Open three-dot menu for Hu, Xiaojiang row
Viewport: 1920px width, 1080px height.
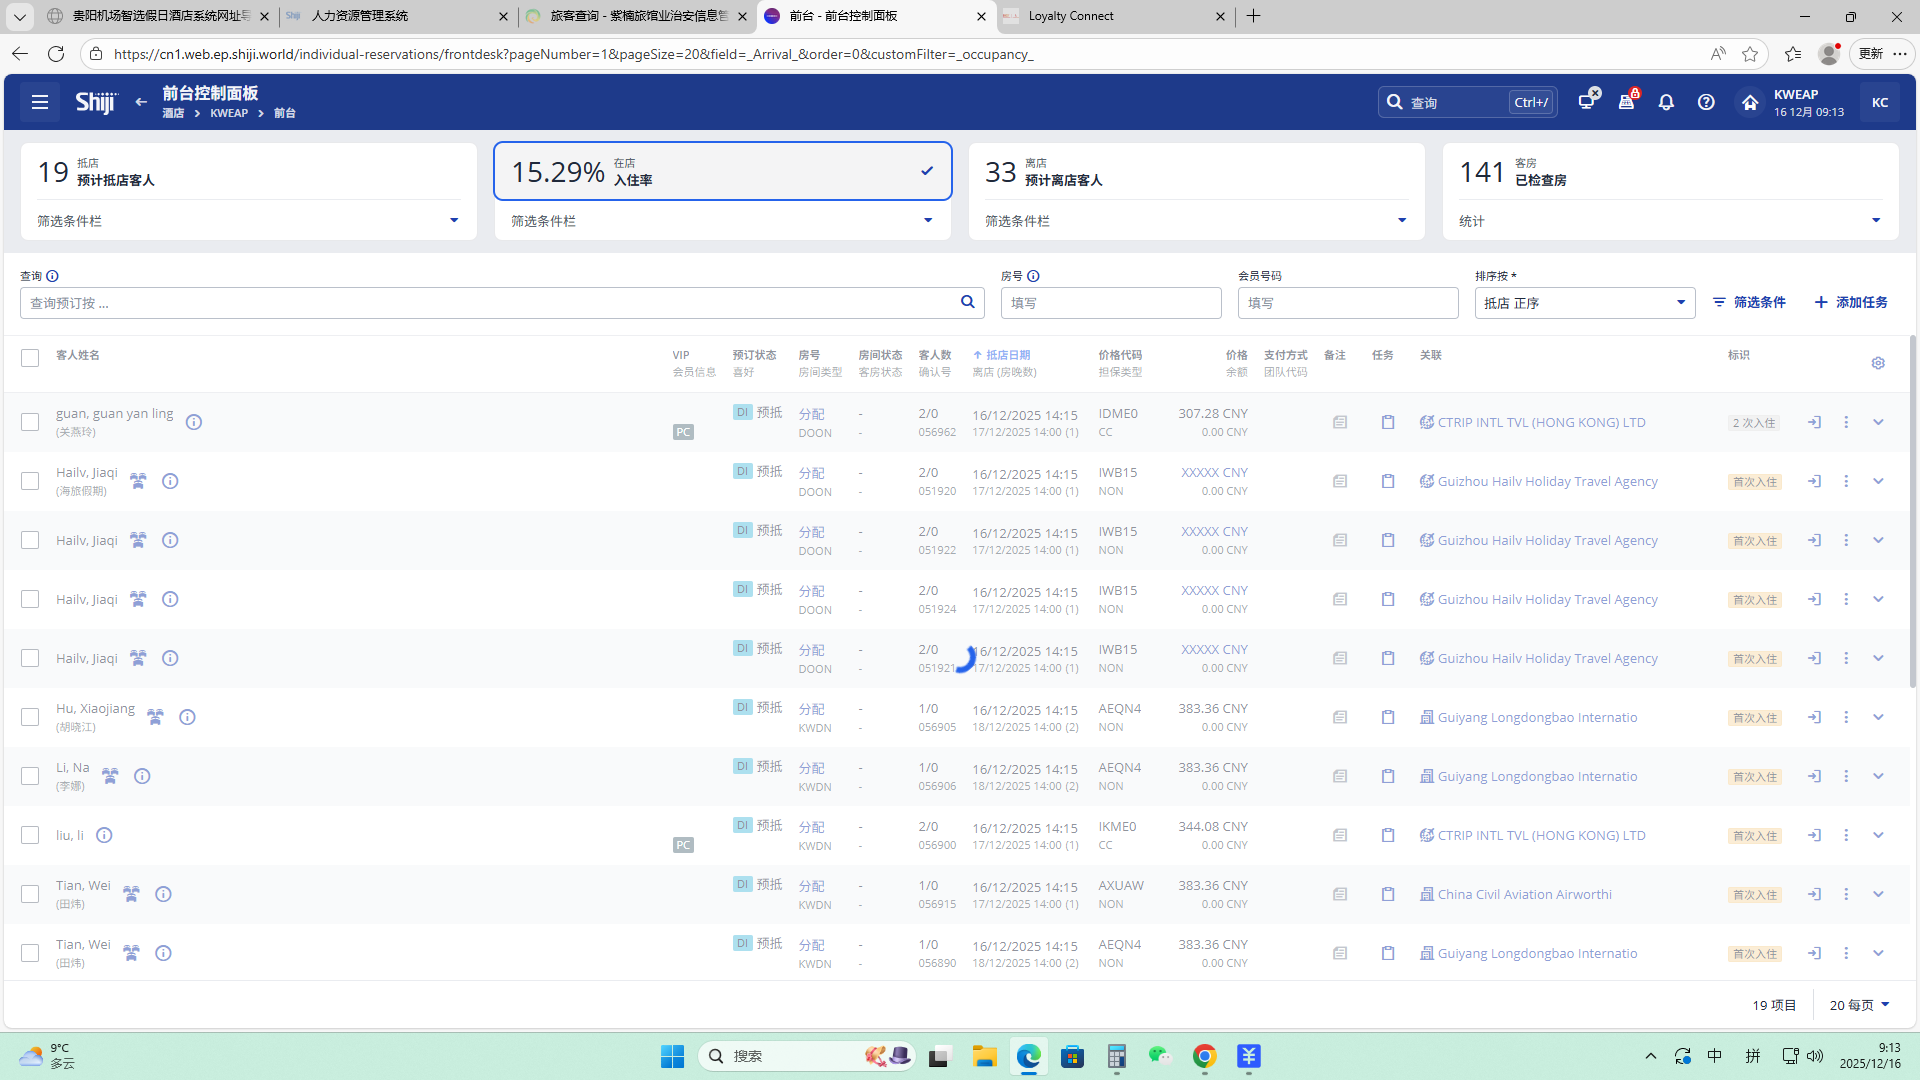coord(1846,717)
